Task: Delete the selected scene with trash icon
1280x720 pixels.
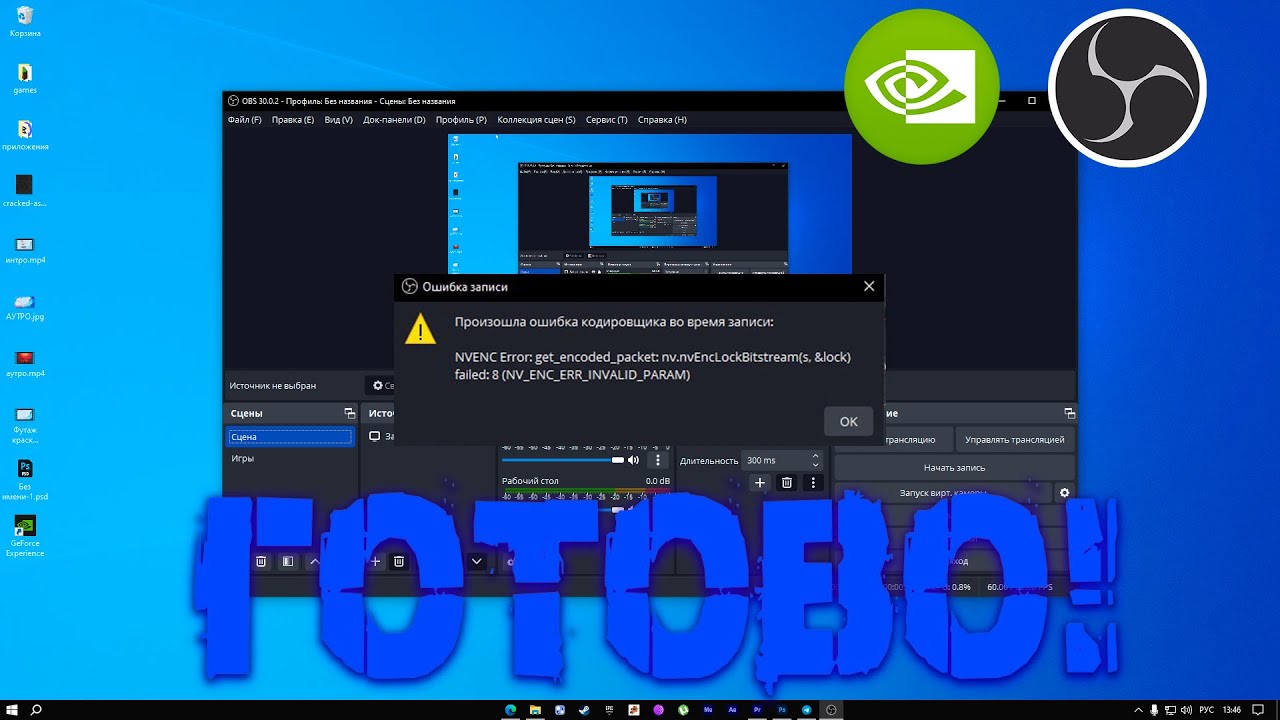Action: tap(261, 562)
